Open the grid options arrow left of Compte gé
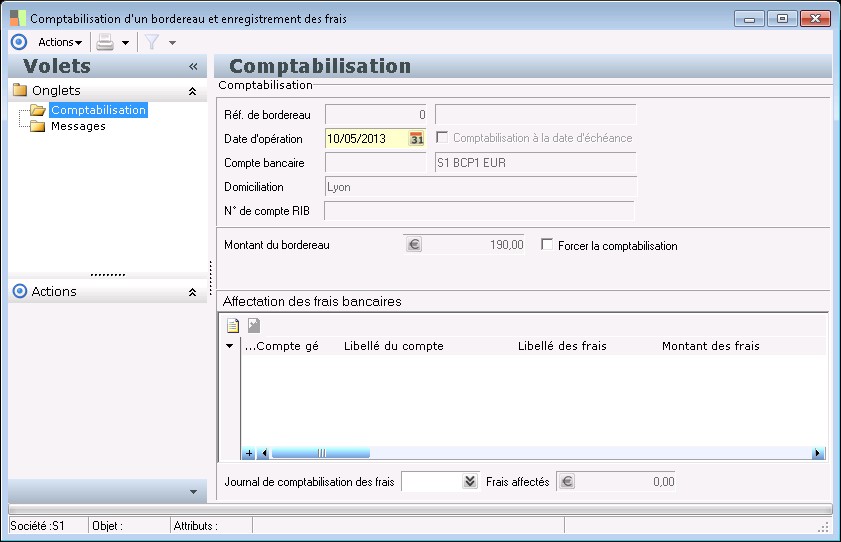841x542 pixels. [230, 346]
